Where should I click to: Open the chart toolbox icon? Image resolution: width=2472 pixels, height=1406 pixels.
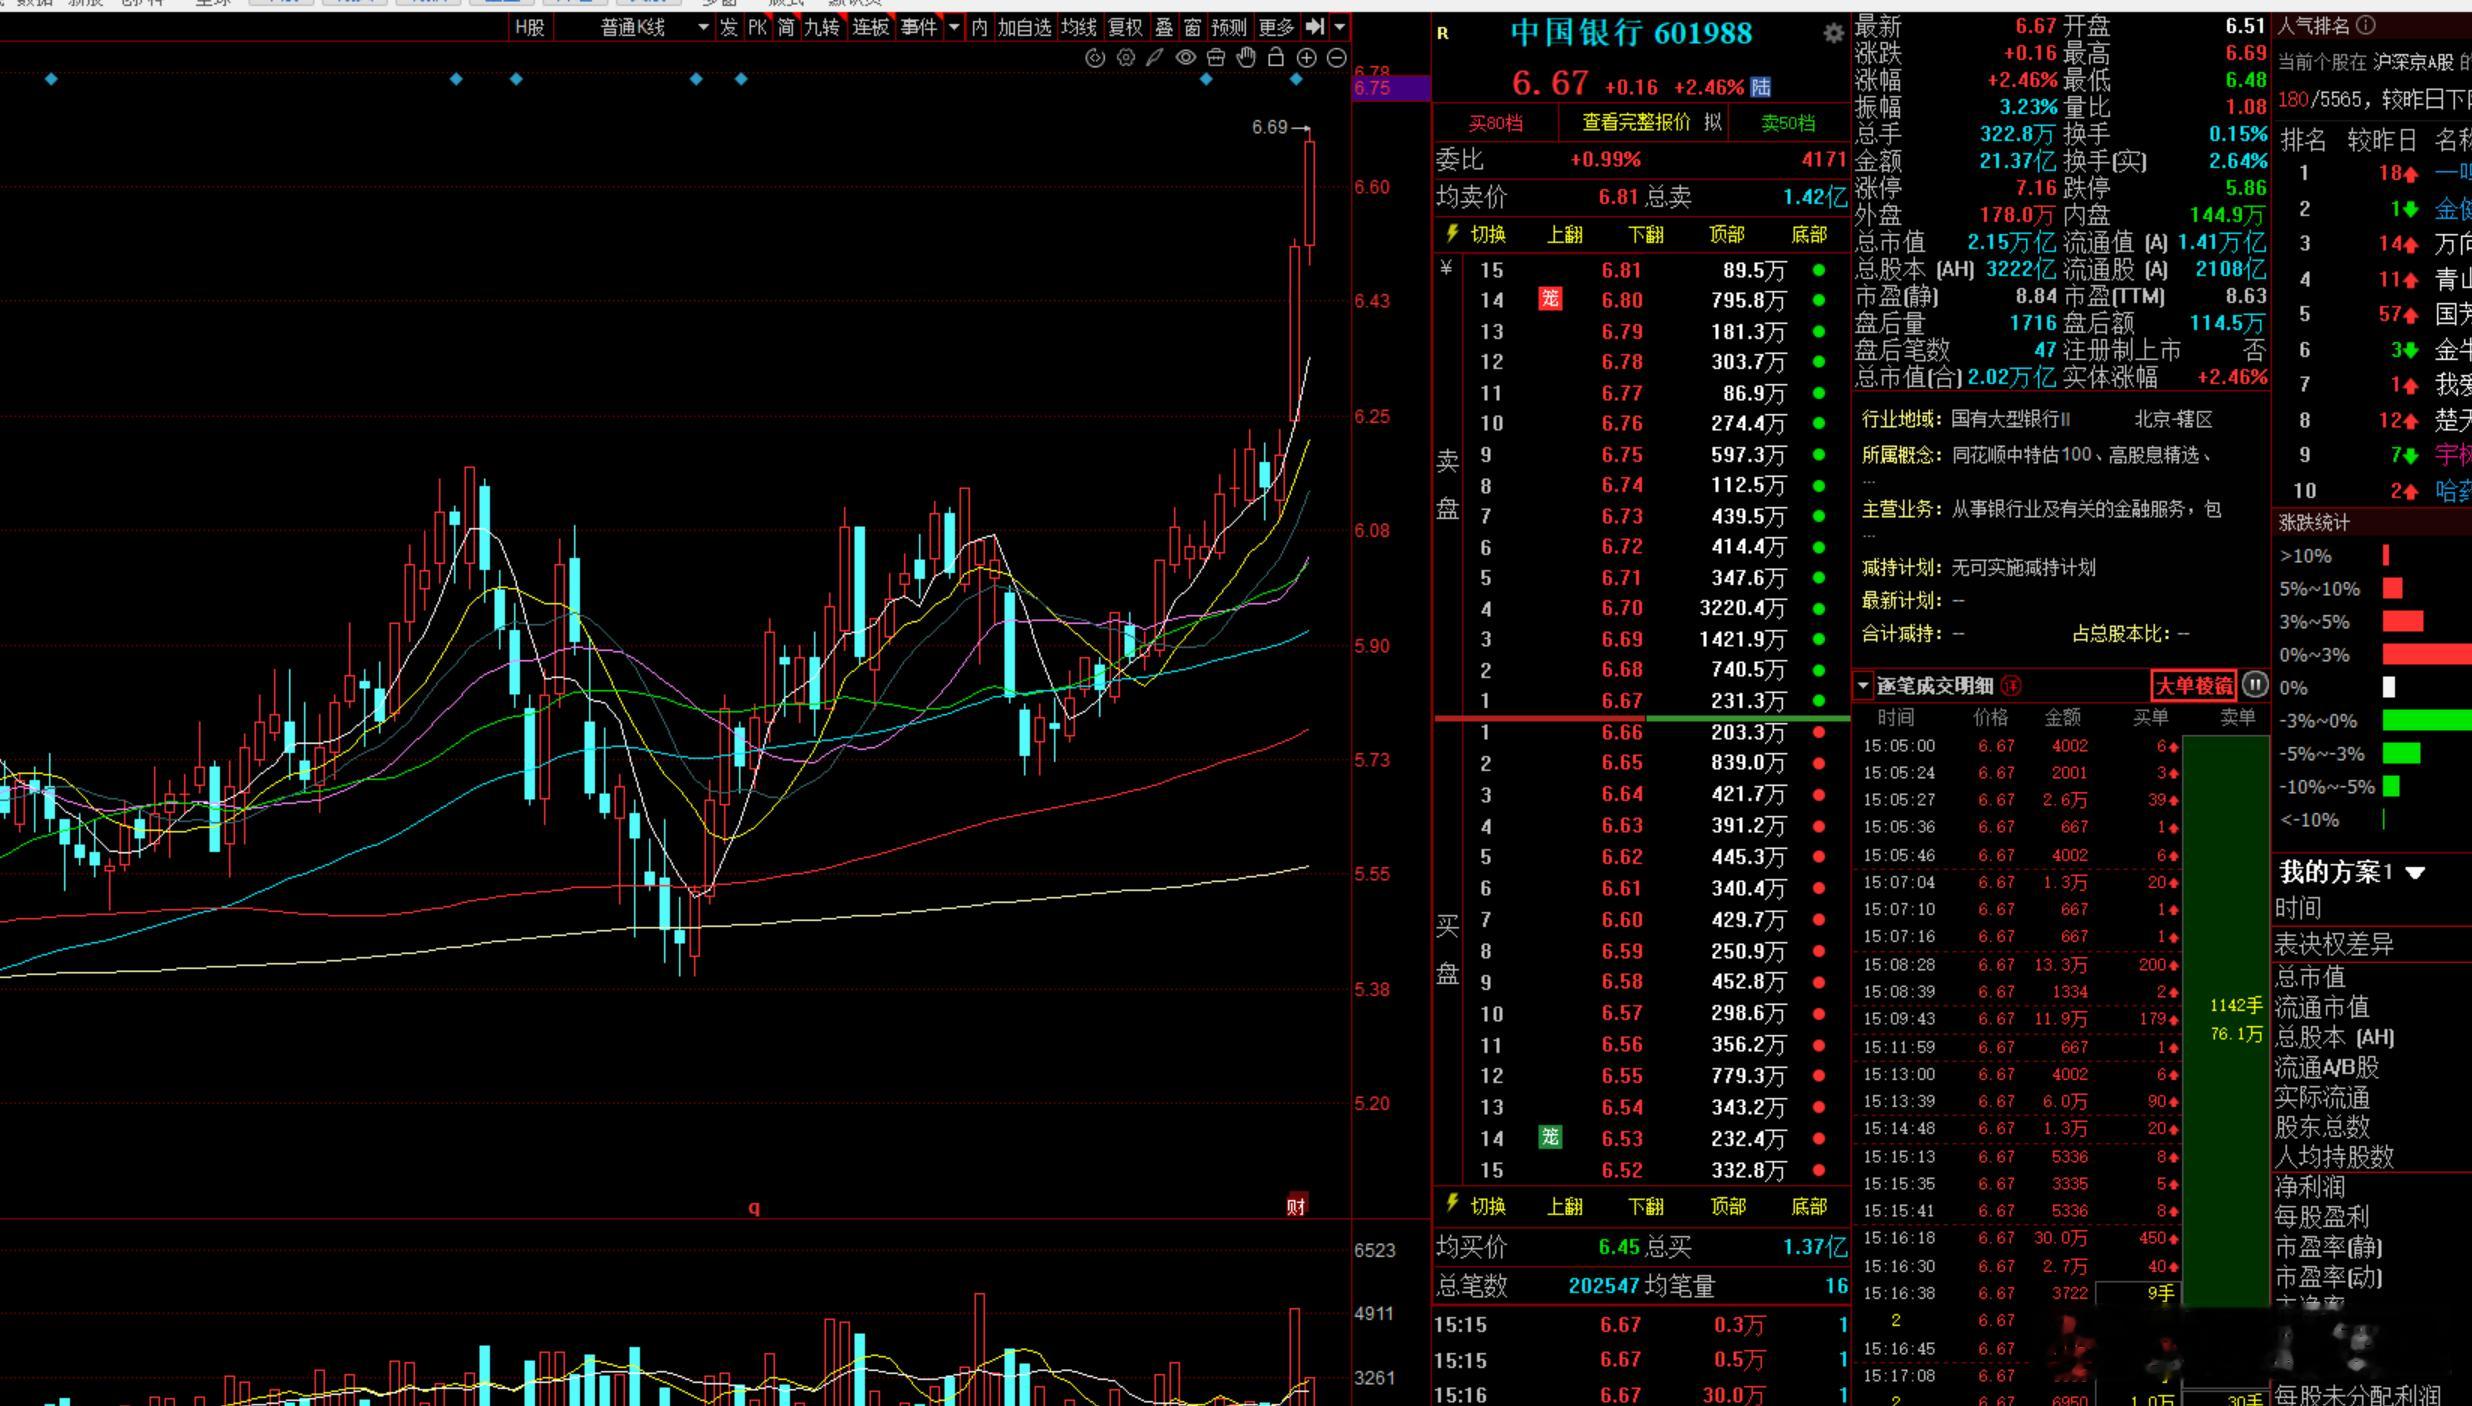point(1216,58)
